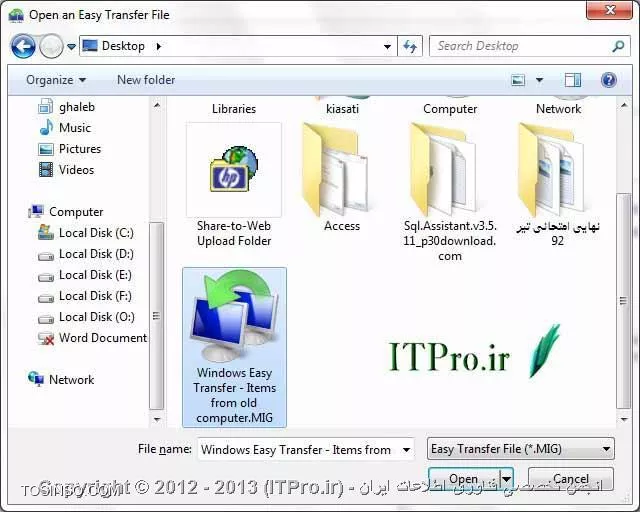The width and height of the screenshot is (640, 512).
Task: Change your view icon in toolbar
Action: (x=518, y=80)
